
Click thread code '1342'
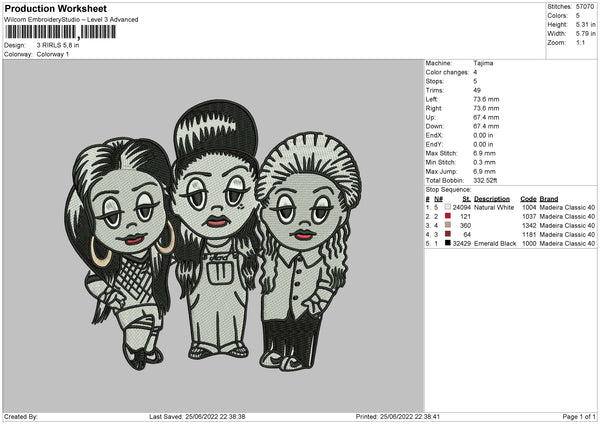tap(529, 225)
